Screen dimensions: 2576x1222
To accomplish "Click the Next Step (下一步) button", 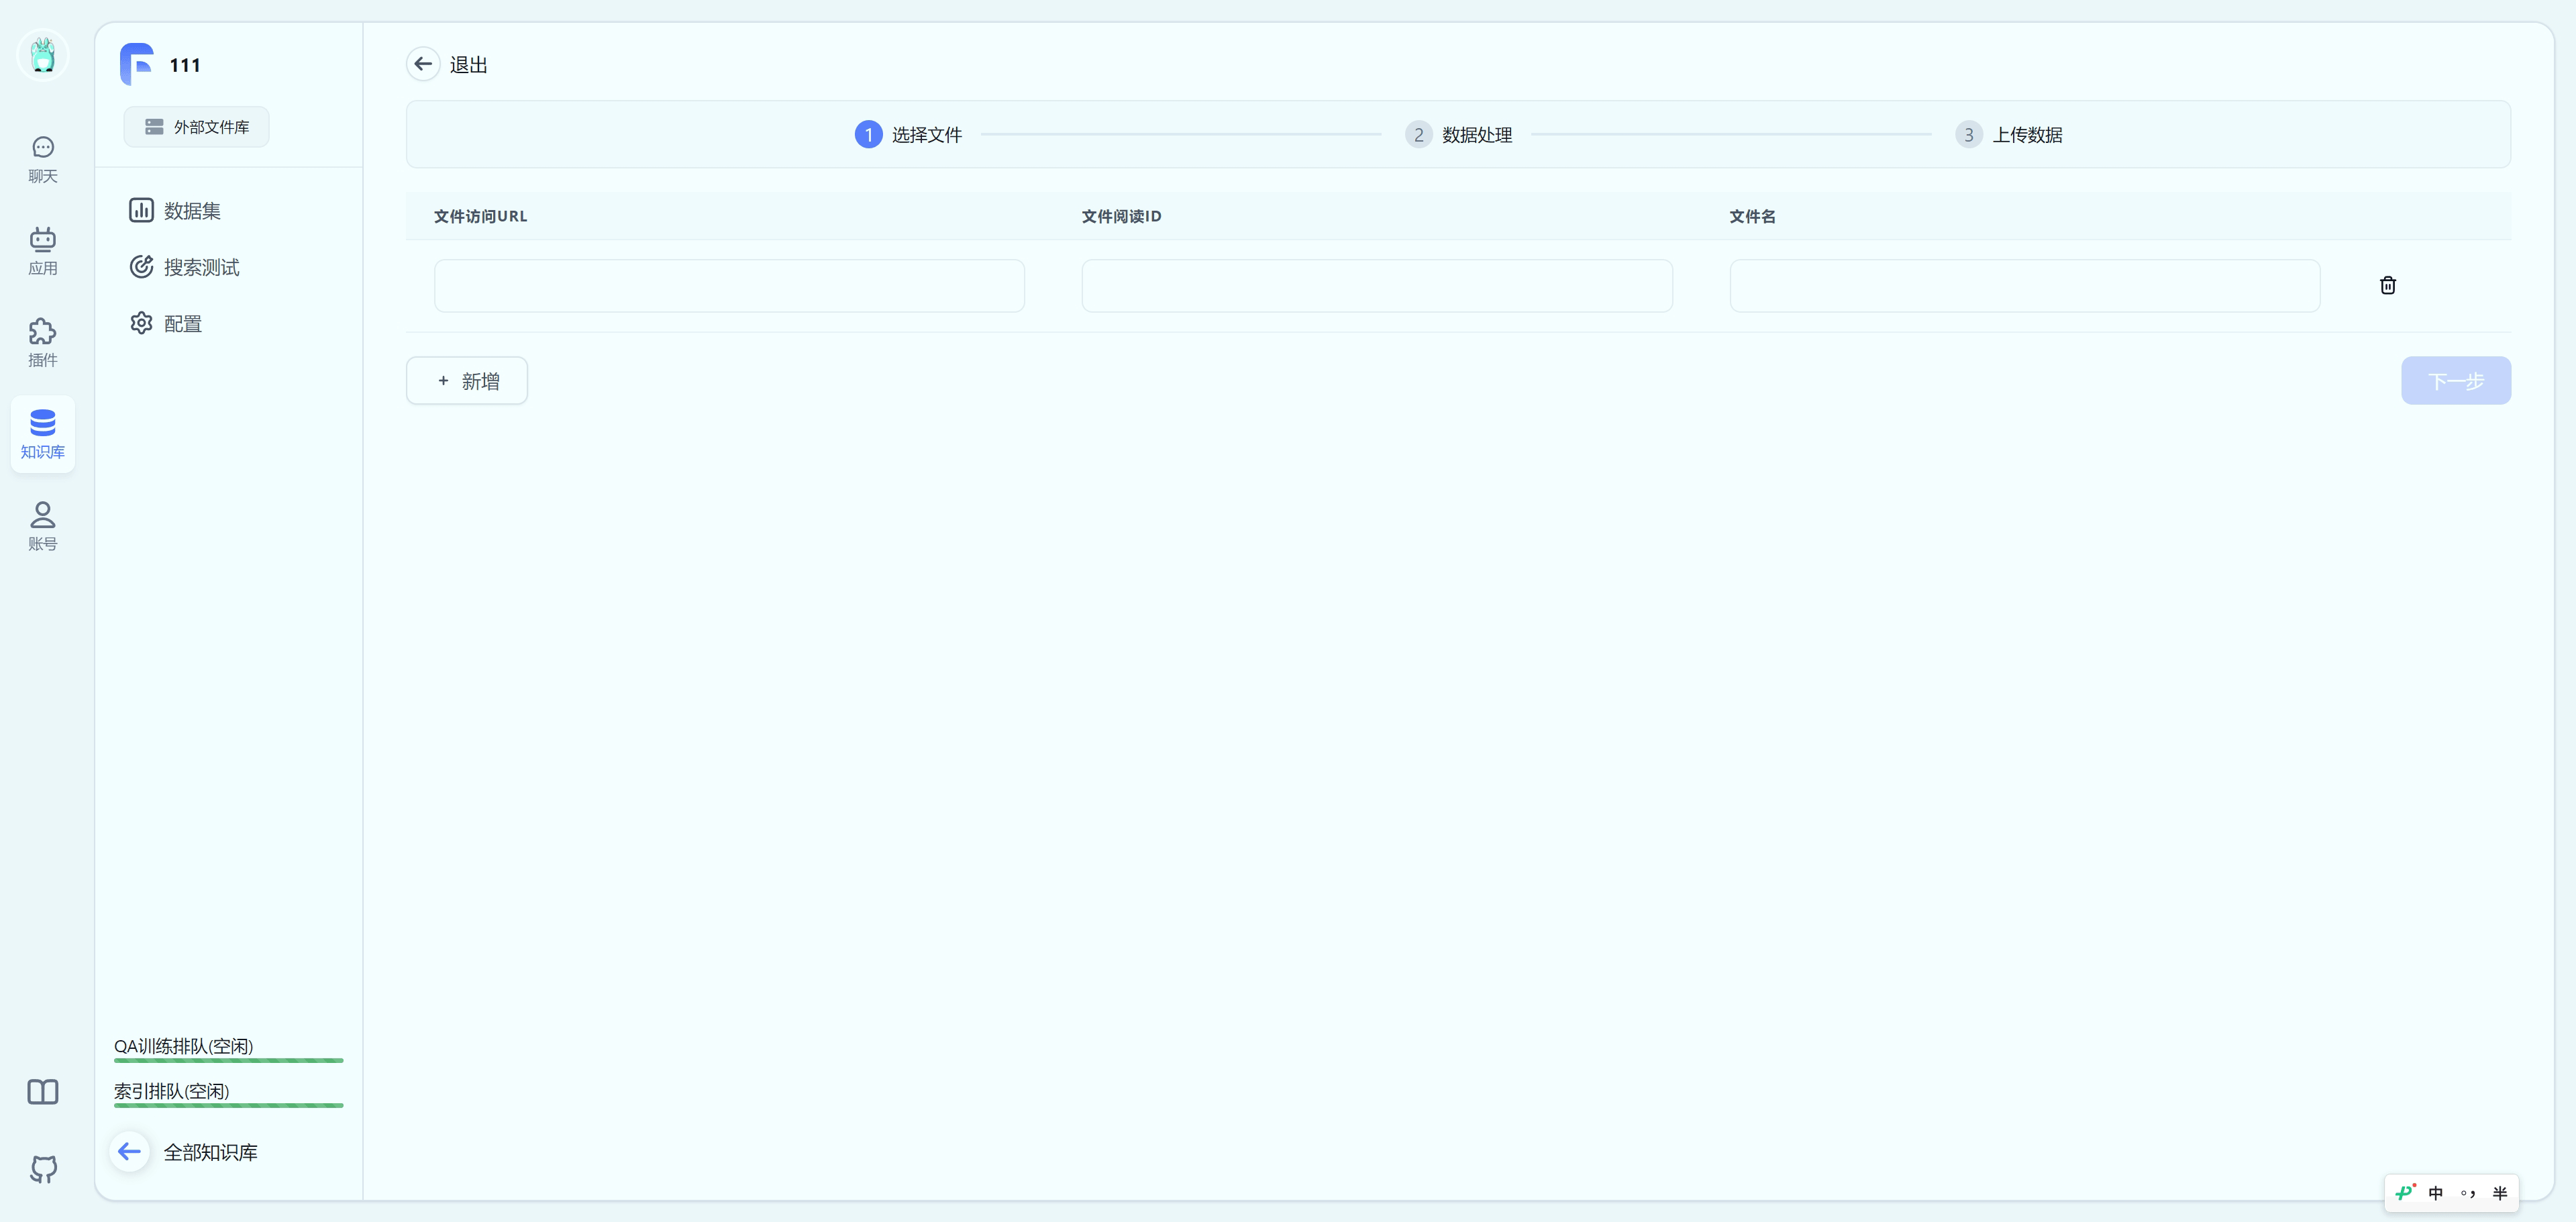I will (x=2455, y=381).
